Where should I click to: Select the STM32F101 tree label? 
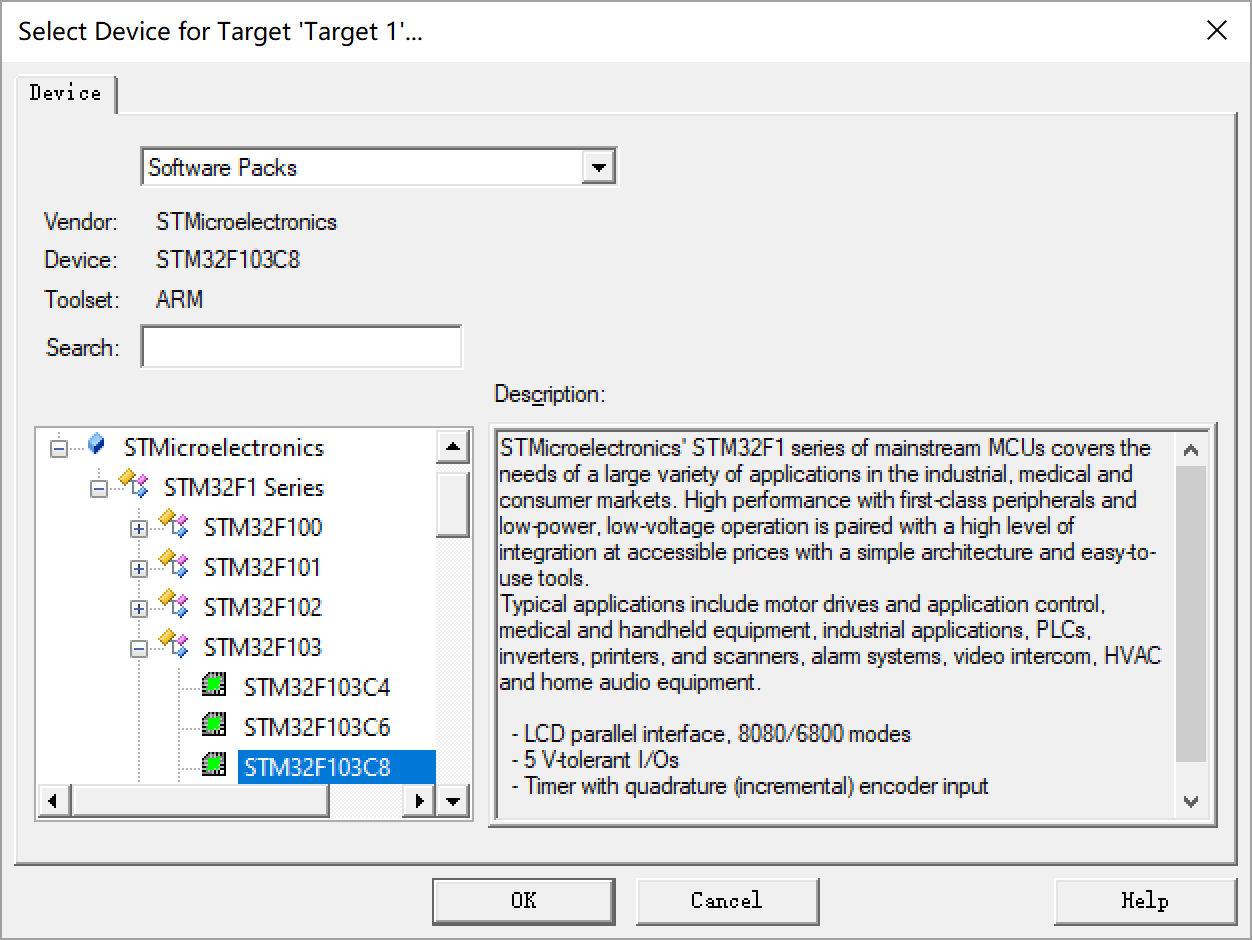click(263, 567)
